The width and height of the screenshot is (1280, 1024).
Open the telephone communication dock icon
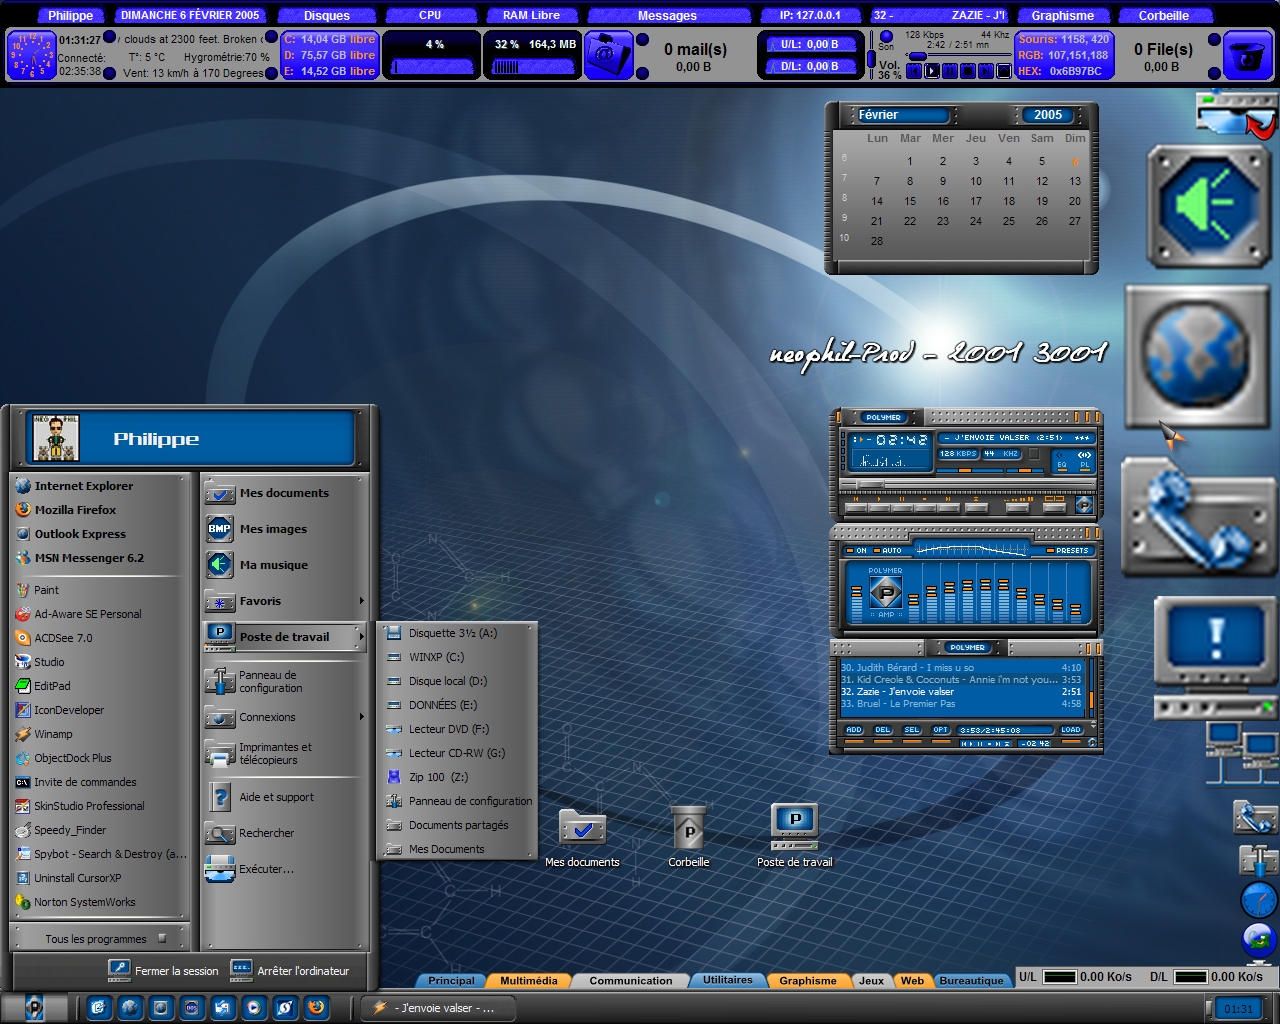pyautogui.click(x=1198, y=516)
